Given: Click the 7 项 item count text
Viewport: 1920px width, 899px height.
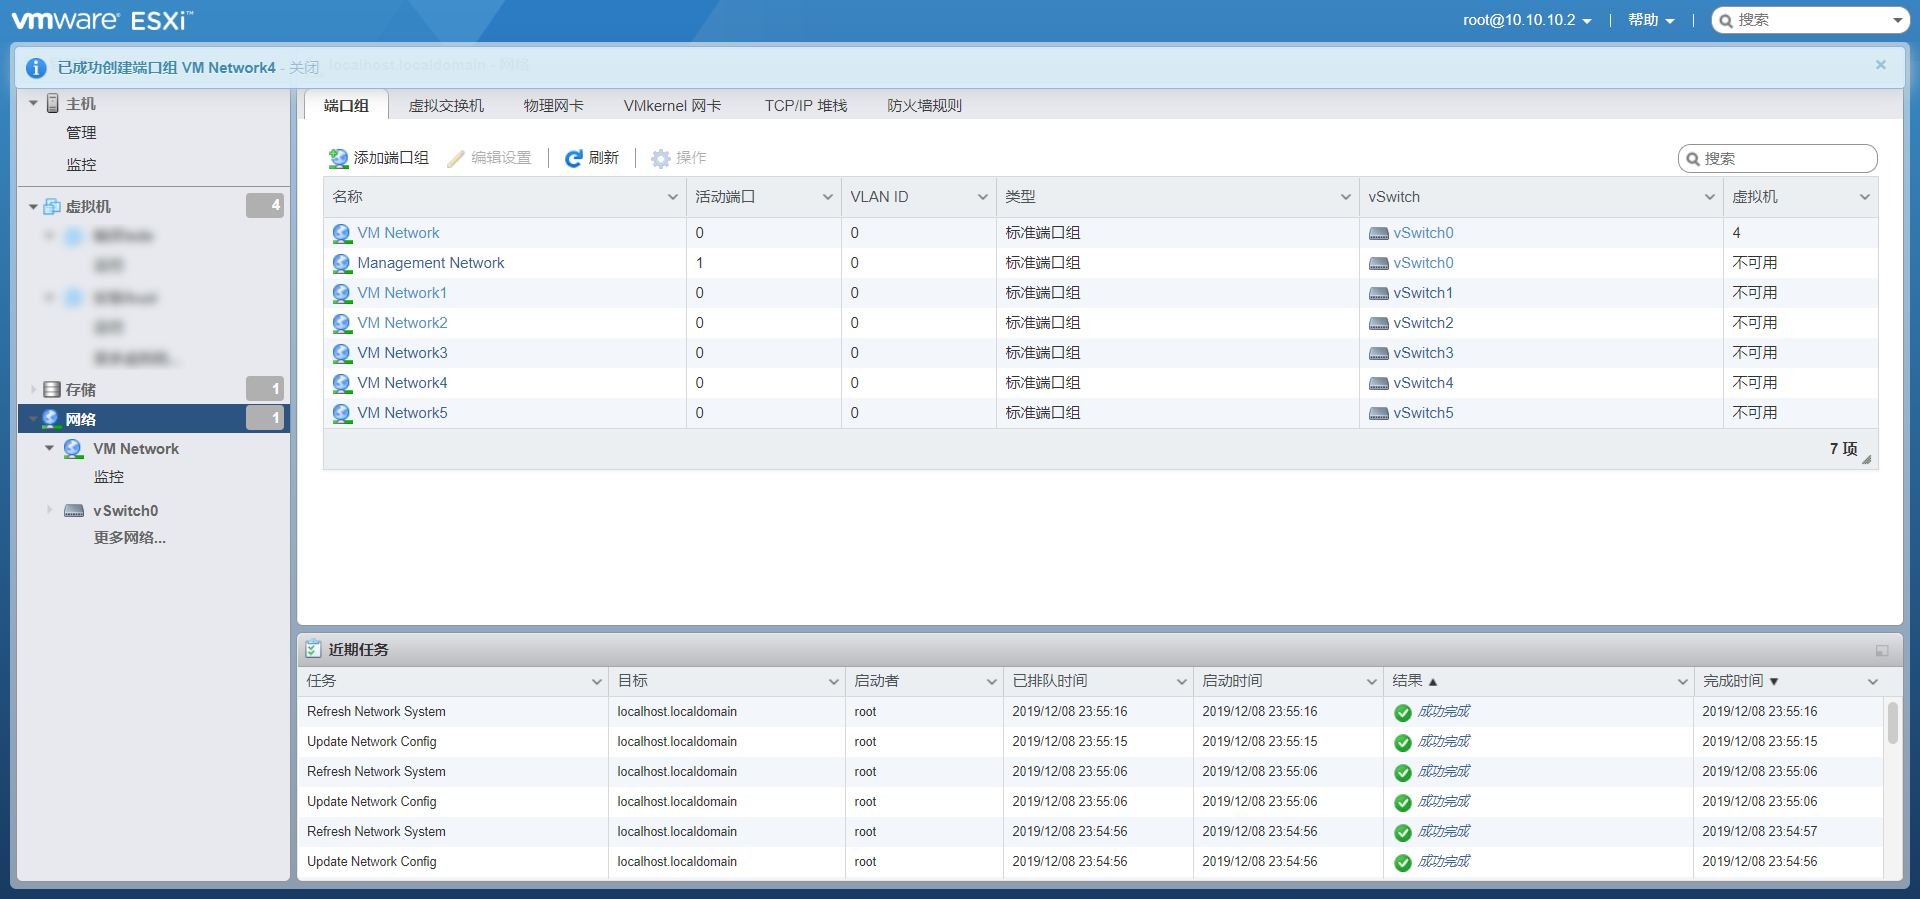Looking at the screenshot, I should tap(1843, 449).
